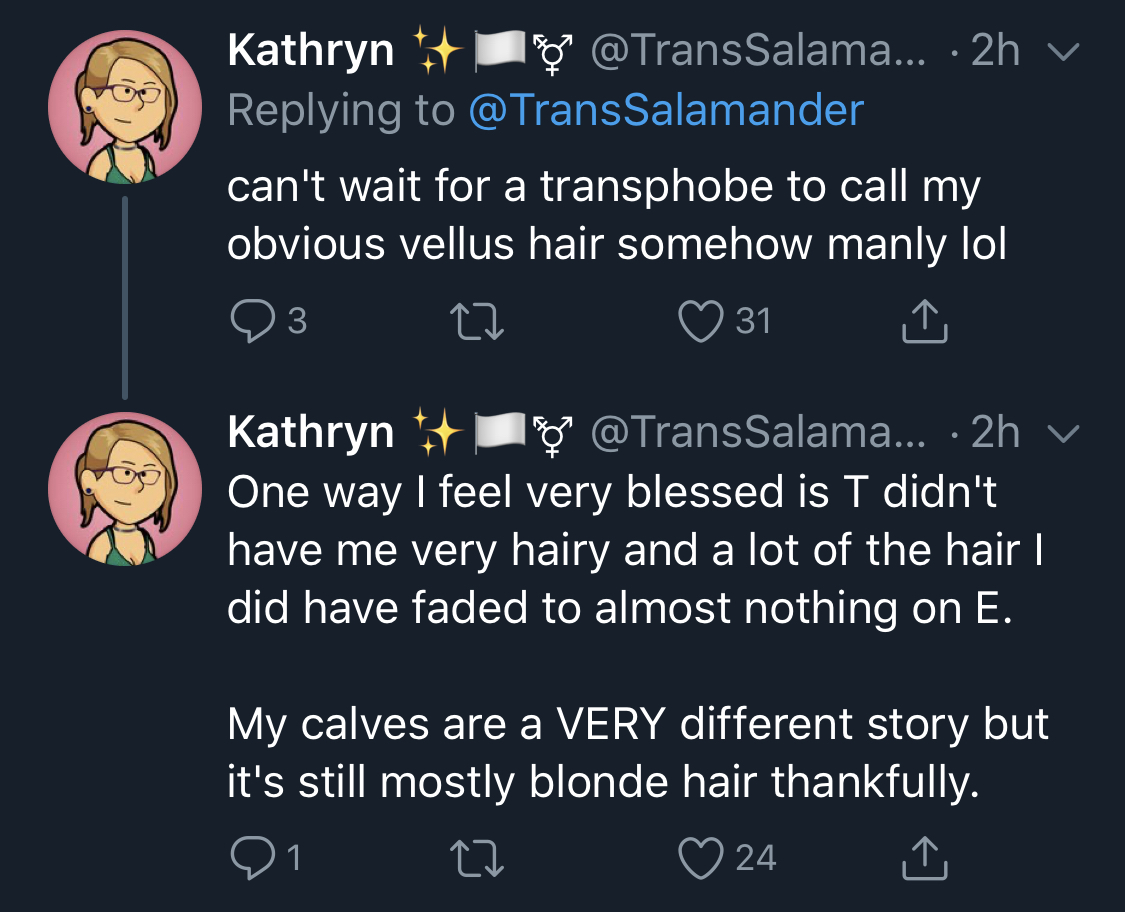Like the first tweet with 31 likes
The image size is (1125, 912).
[701, 321]
